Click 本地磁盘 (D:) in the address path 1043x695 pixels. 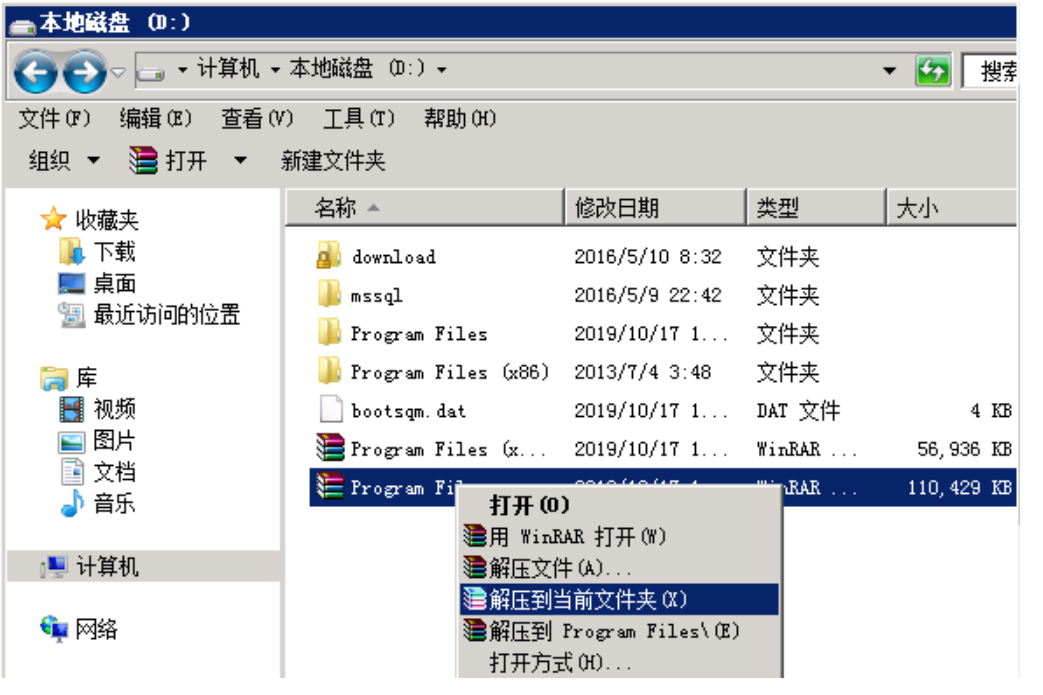357,69
